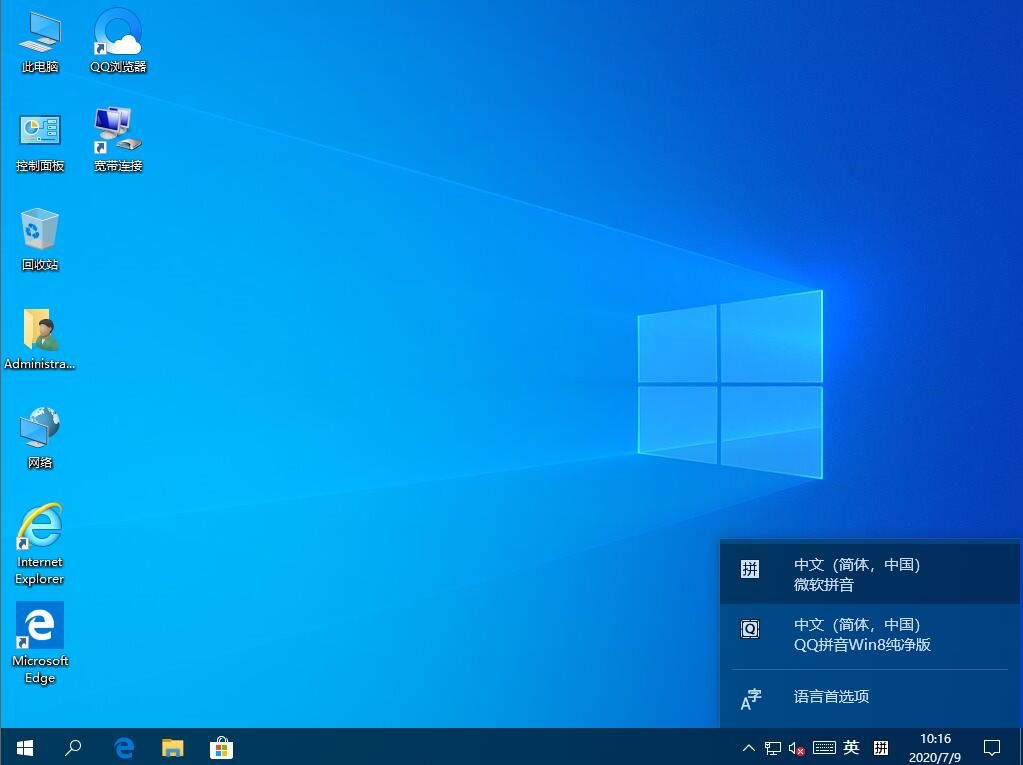The width and height of the screenshot is (1023, 765).
Task: Open Microsoft Store from the taskbar
Action: click(x=221, y=747)
